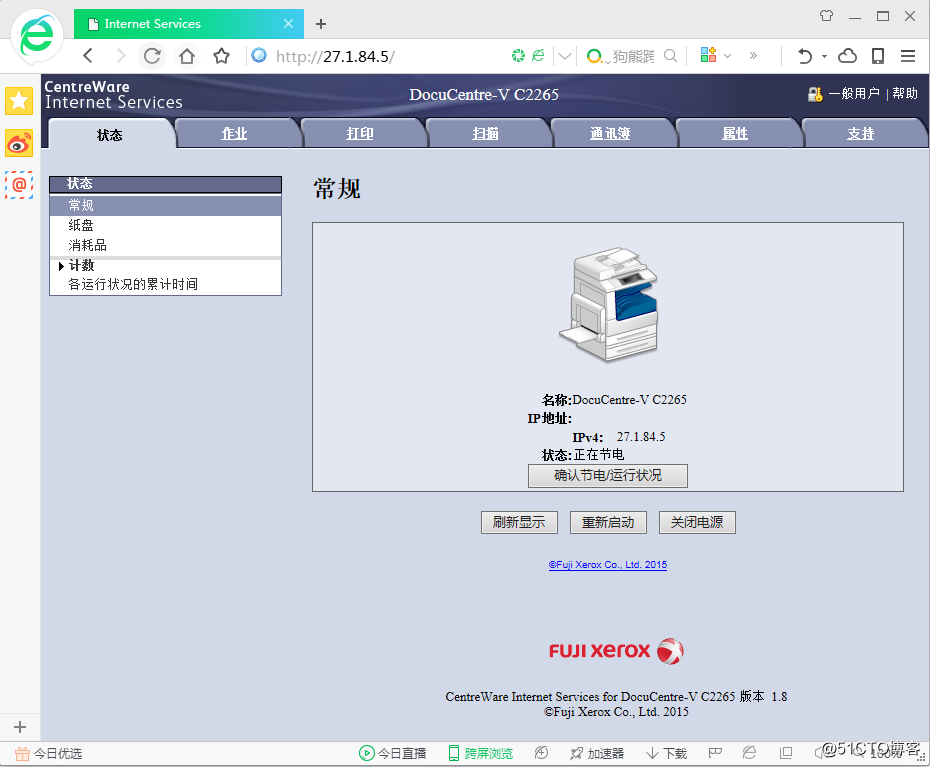Switch to the 扫描 tab
This screenshot has height=767, width=930.
(x=485, y=133)
